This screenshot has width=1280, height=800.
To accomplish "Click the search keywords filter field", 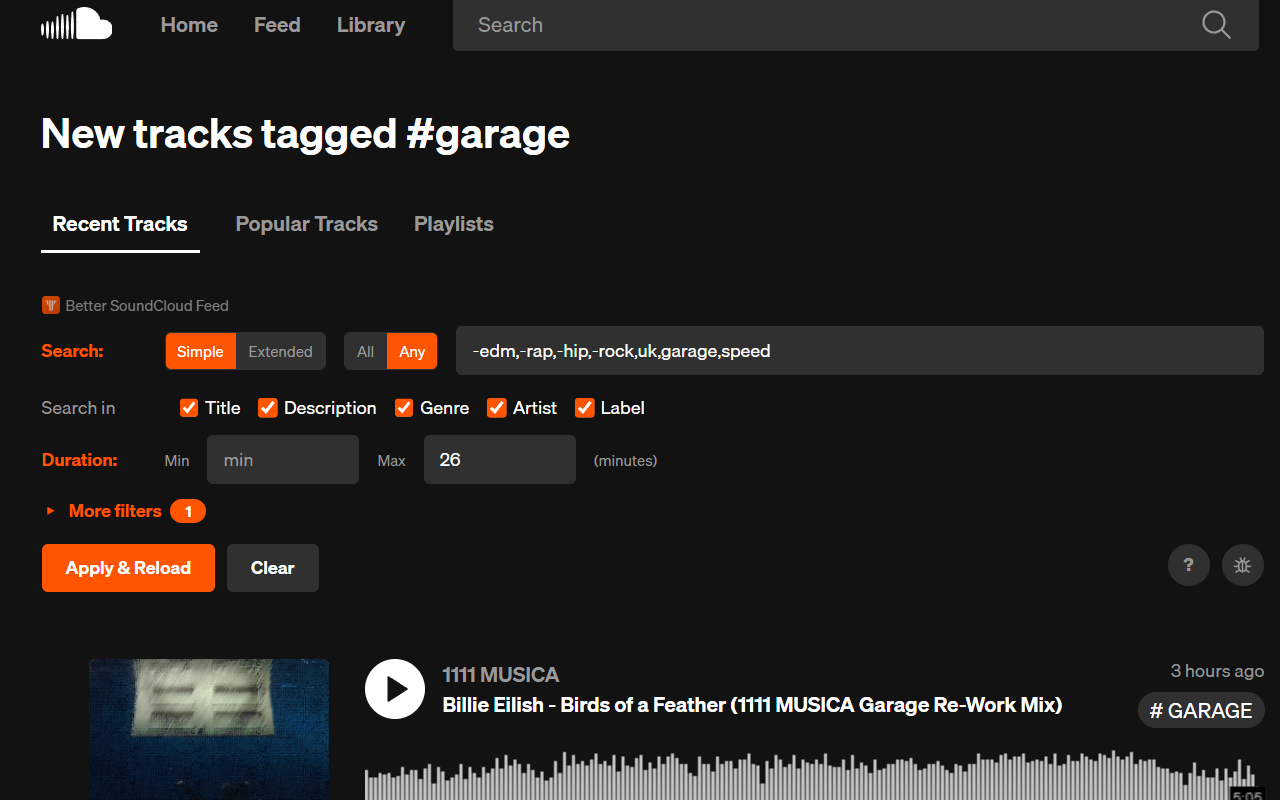I will click(860, 351).
